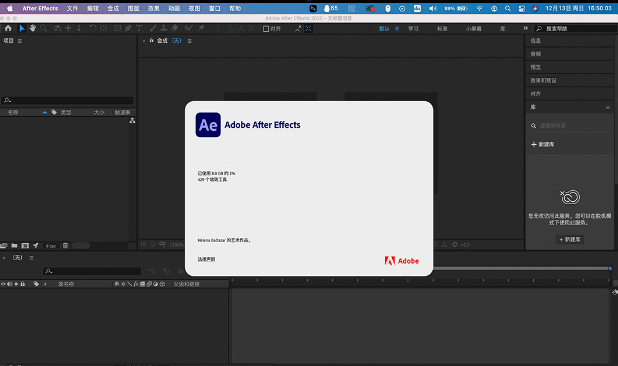The width and height of the screenshot is (618, 366).
Task: Click the lower 新建库 button in Libraries
Action: (570, 239)
